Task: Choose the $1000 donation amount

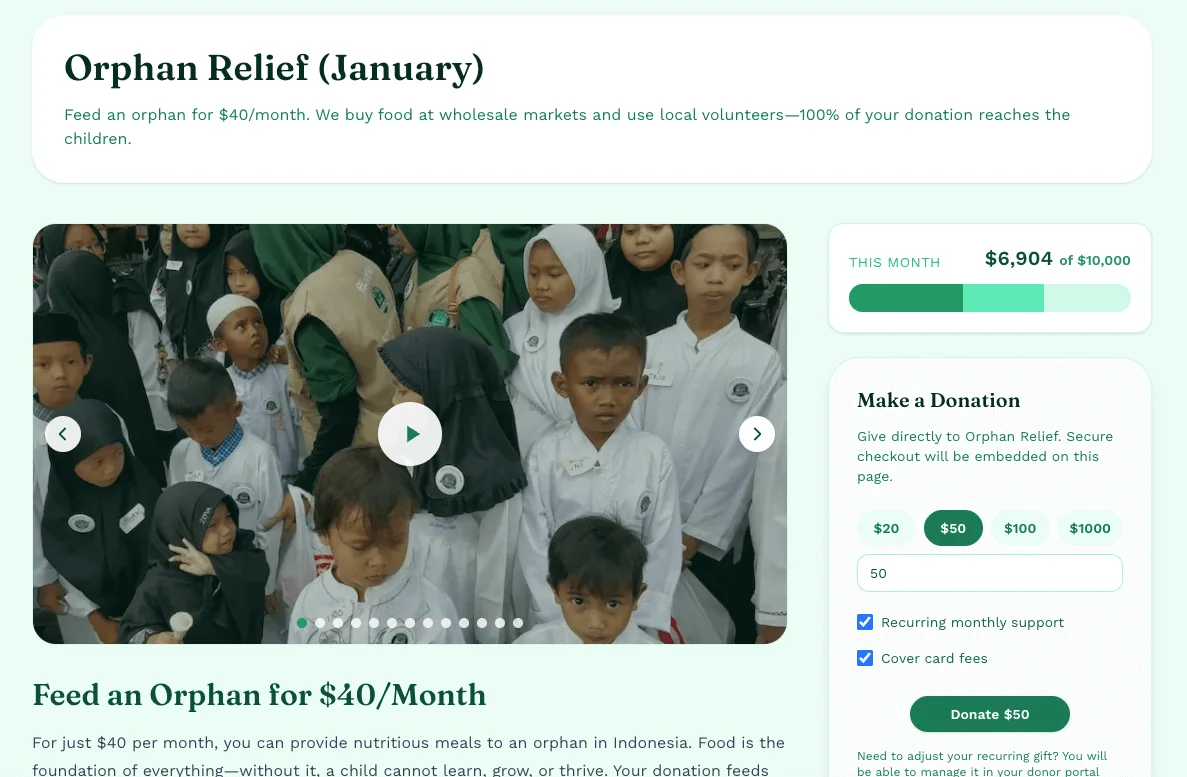Action: pyautogui.click(x=1089, y=528)
